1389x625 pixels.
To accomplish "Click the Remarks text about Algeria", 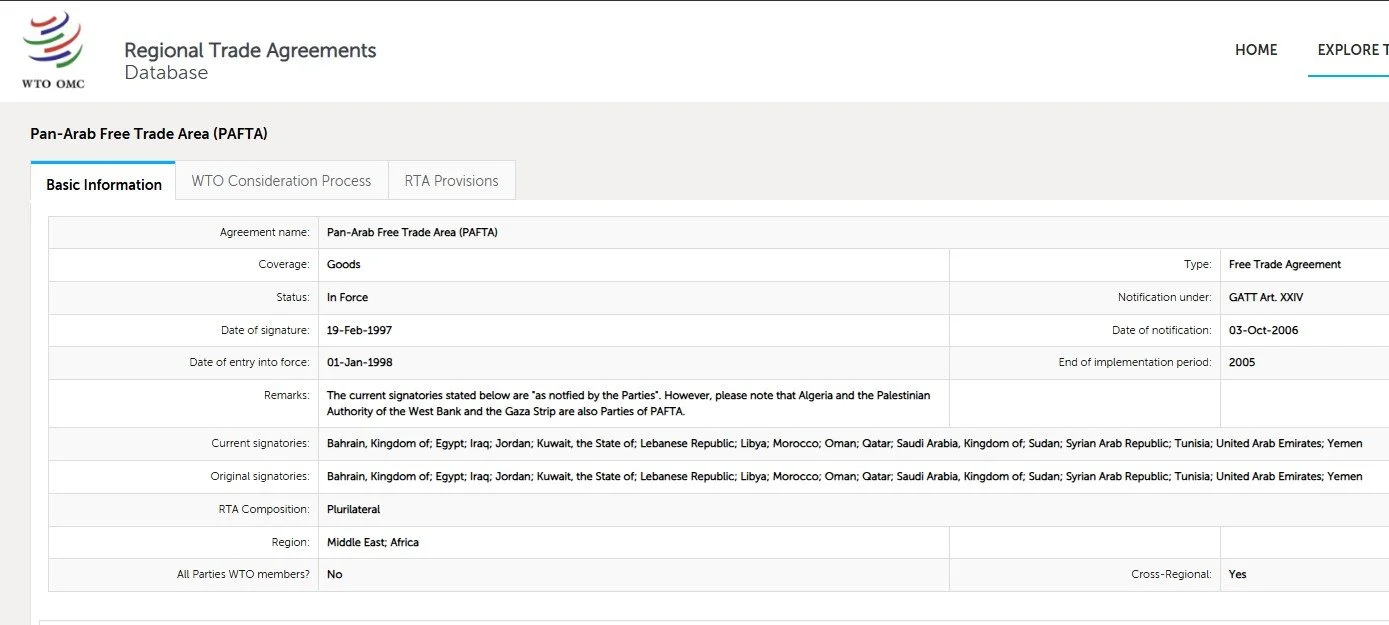I will click(x=628, y=404).
